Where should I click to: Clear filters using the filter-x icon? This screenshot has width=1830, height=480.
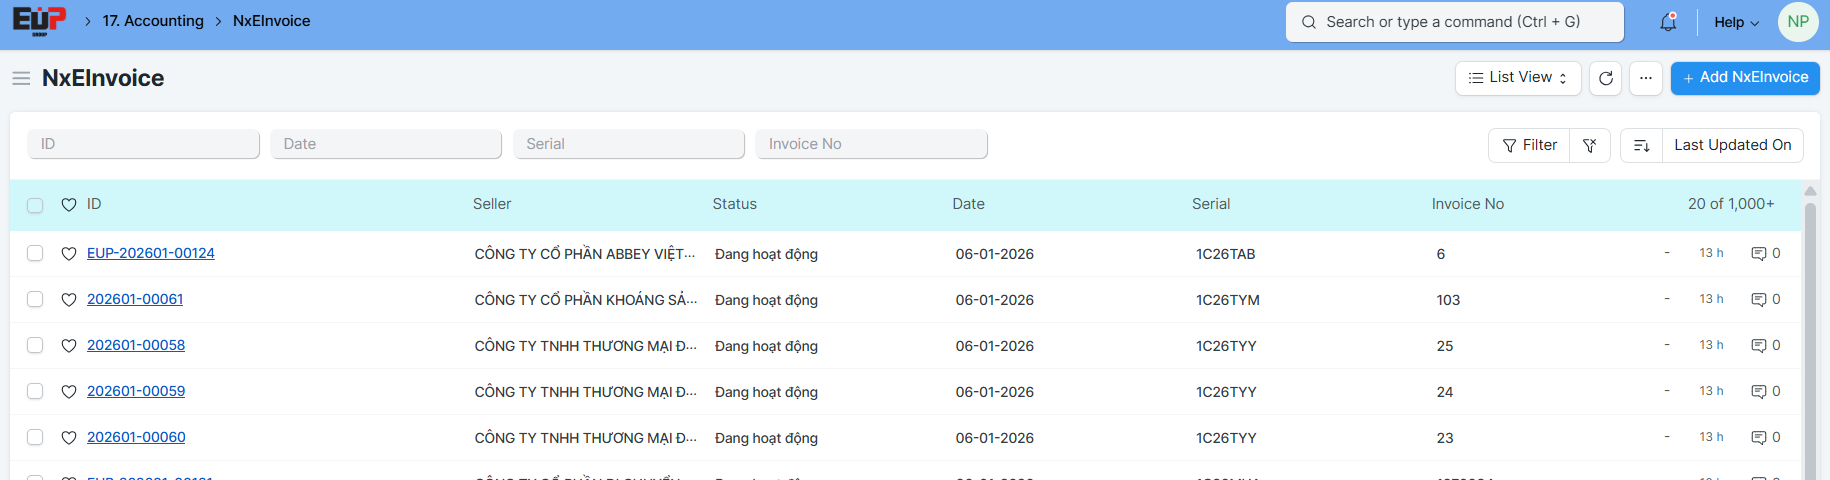coord(1589,145)
